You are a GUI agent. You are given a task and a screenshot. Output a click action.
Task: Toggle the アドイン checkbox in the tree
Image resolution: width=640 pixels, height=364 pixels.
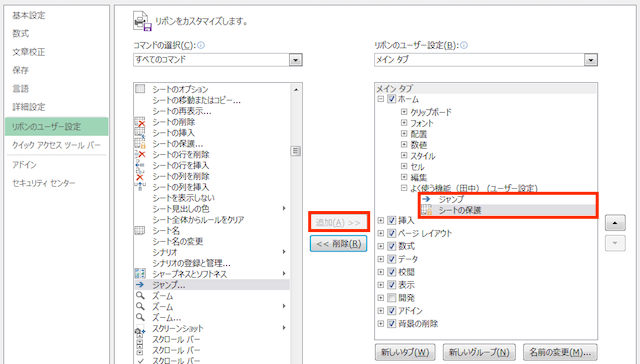[391, 311]
